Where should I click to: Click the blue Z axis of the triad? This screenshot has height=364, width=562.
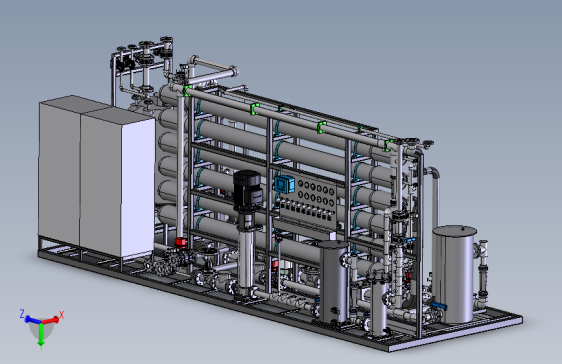[x=33, y=320]
